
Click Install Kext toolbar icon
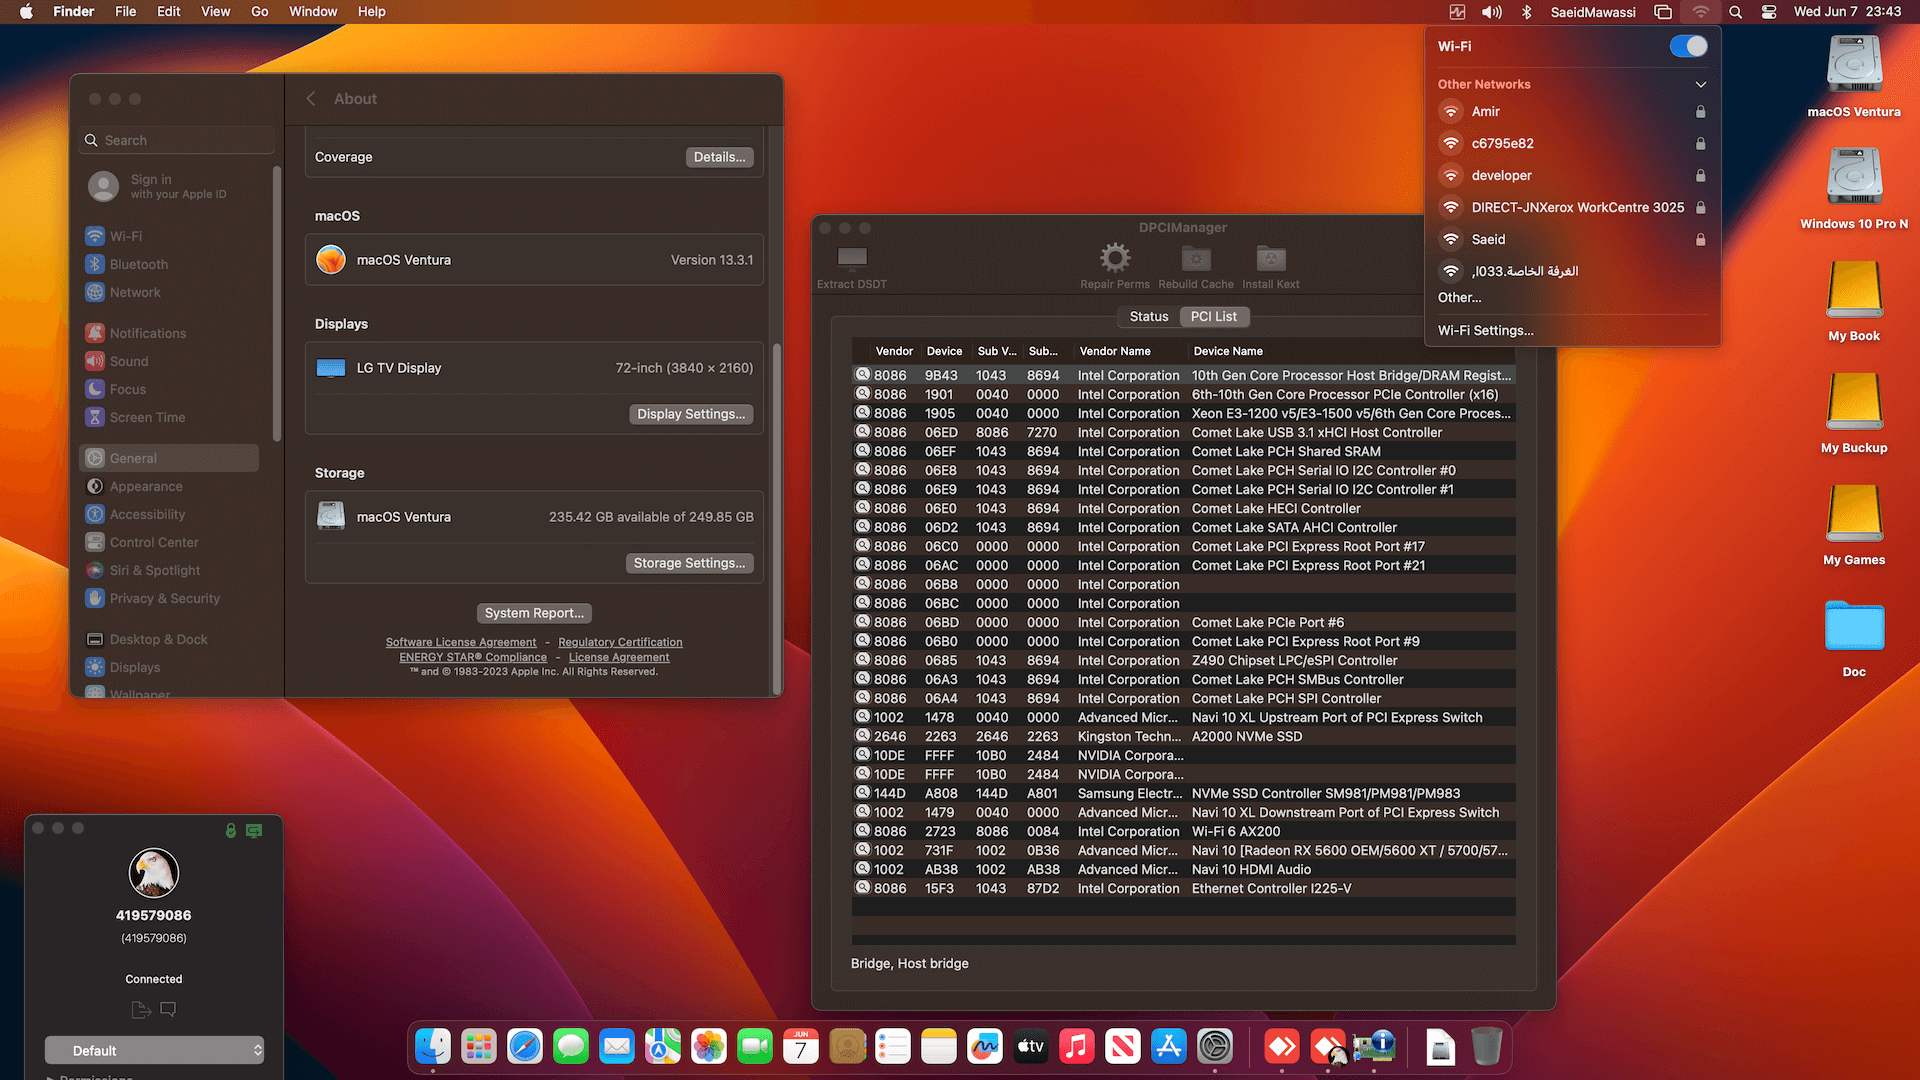(x=1271, y=258)
